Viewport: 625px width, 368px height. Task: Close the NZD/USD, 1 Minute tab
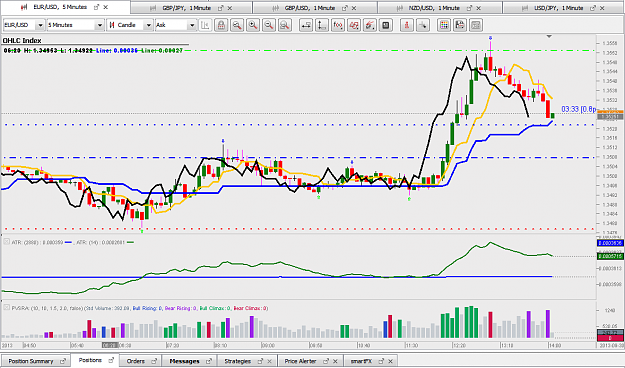tap(479, 8)
